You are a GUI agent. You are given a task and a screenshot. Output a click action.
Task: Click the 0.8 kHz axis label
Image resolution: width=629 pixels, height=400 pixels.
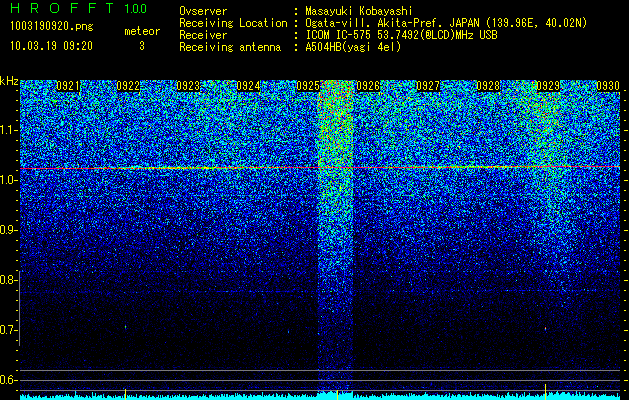pos(8,280)
